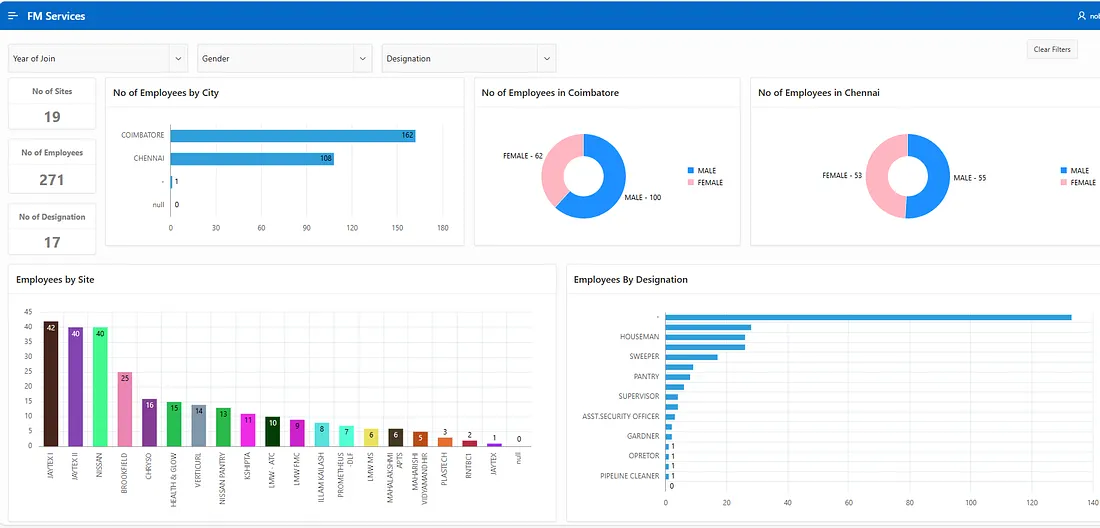Click the FM Services title link
The height and width of the screenshot is (528, 1100).
pos(56,16)
